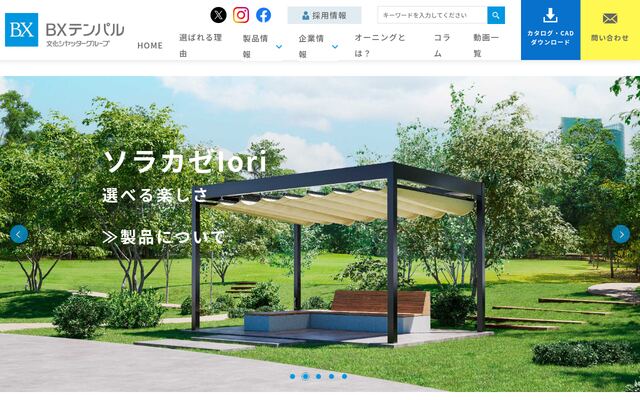Select the third carousel dot
The image size is (640, 400).
coord(318,376)
